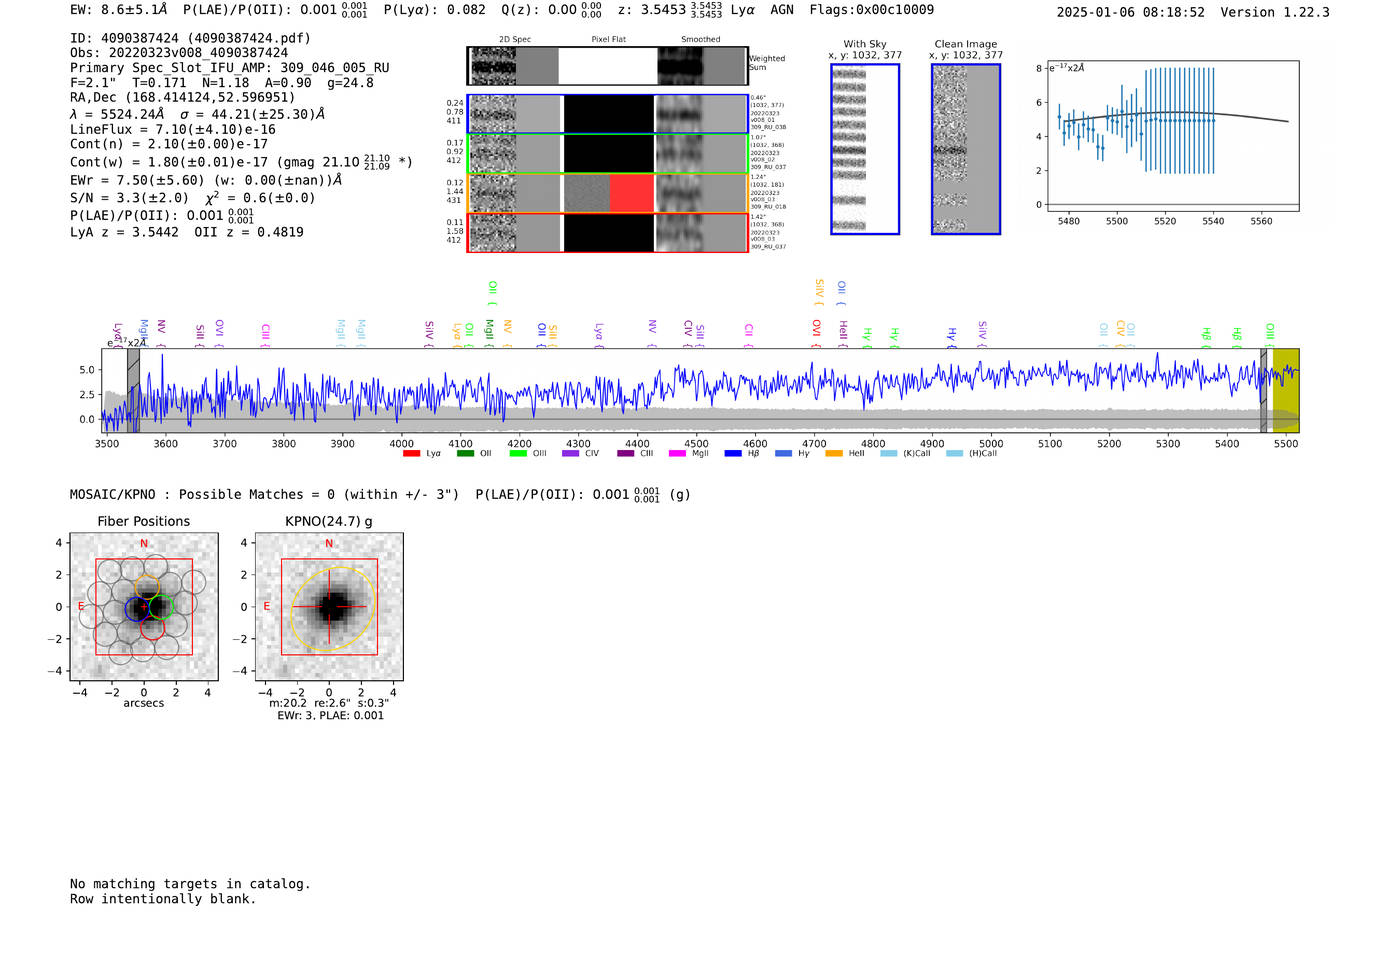Select the orange-outlined fiber spectrum row

click(607, 193)
